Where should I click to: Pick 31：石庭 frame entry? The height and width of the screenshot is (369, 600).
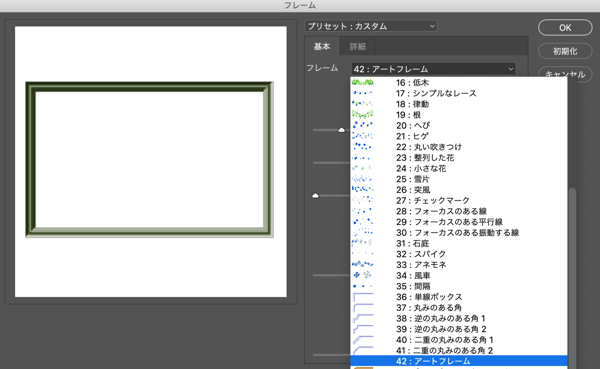point(458,243)
